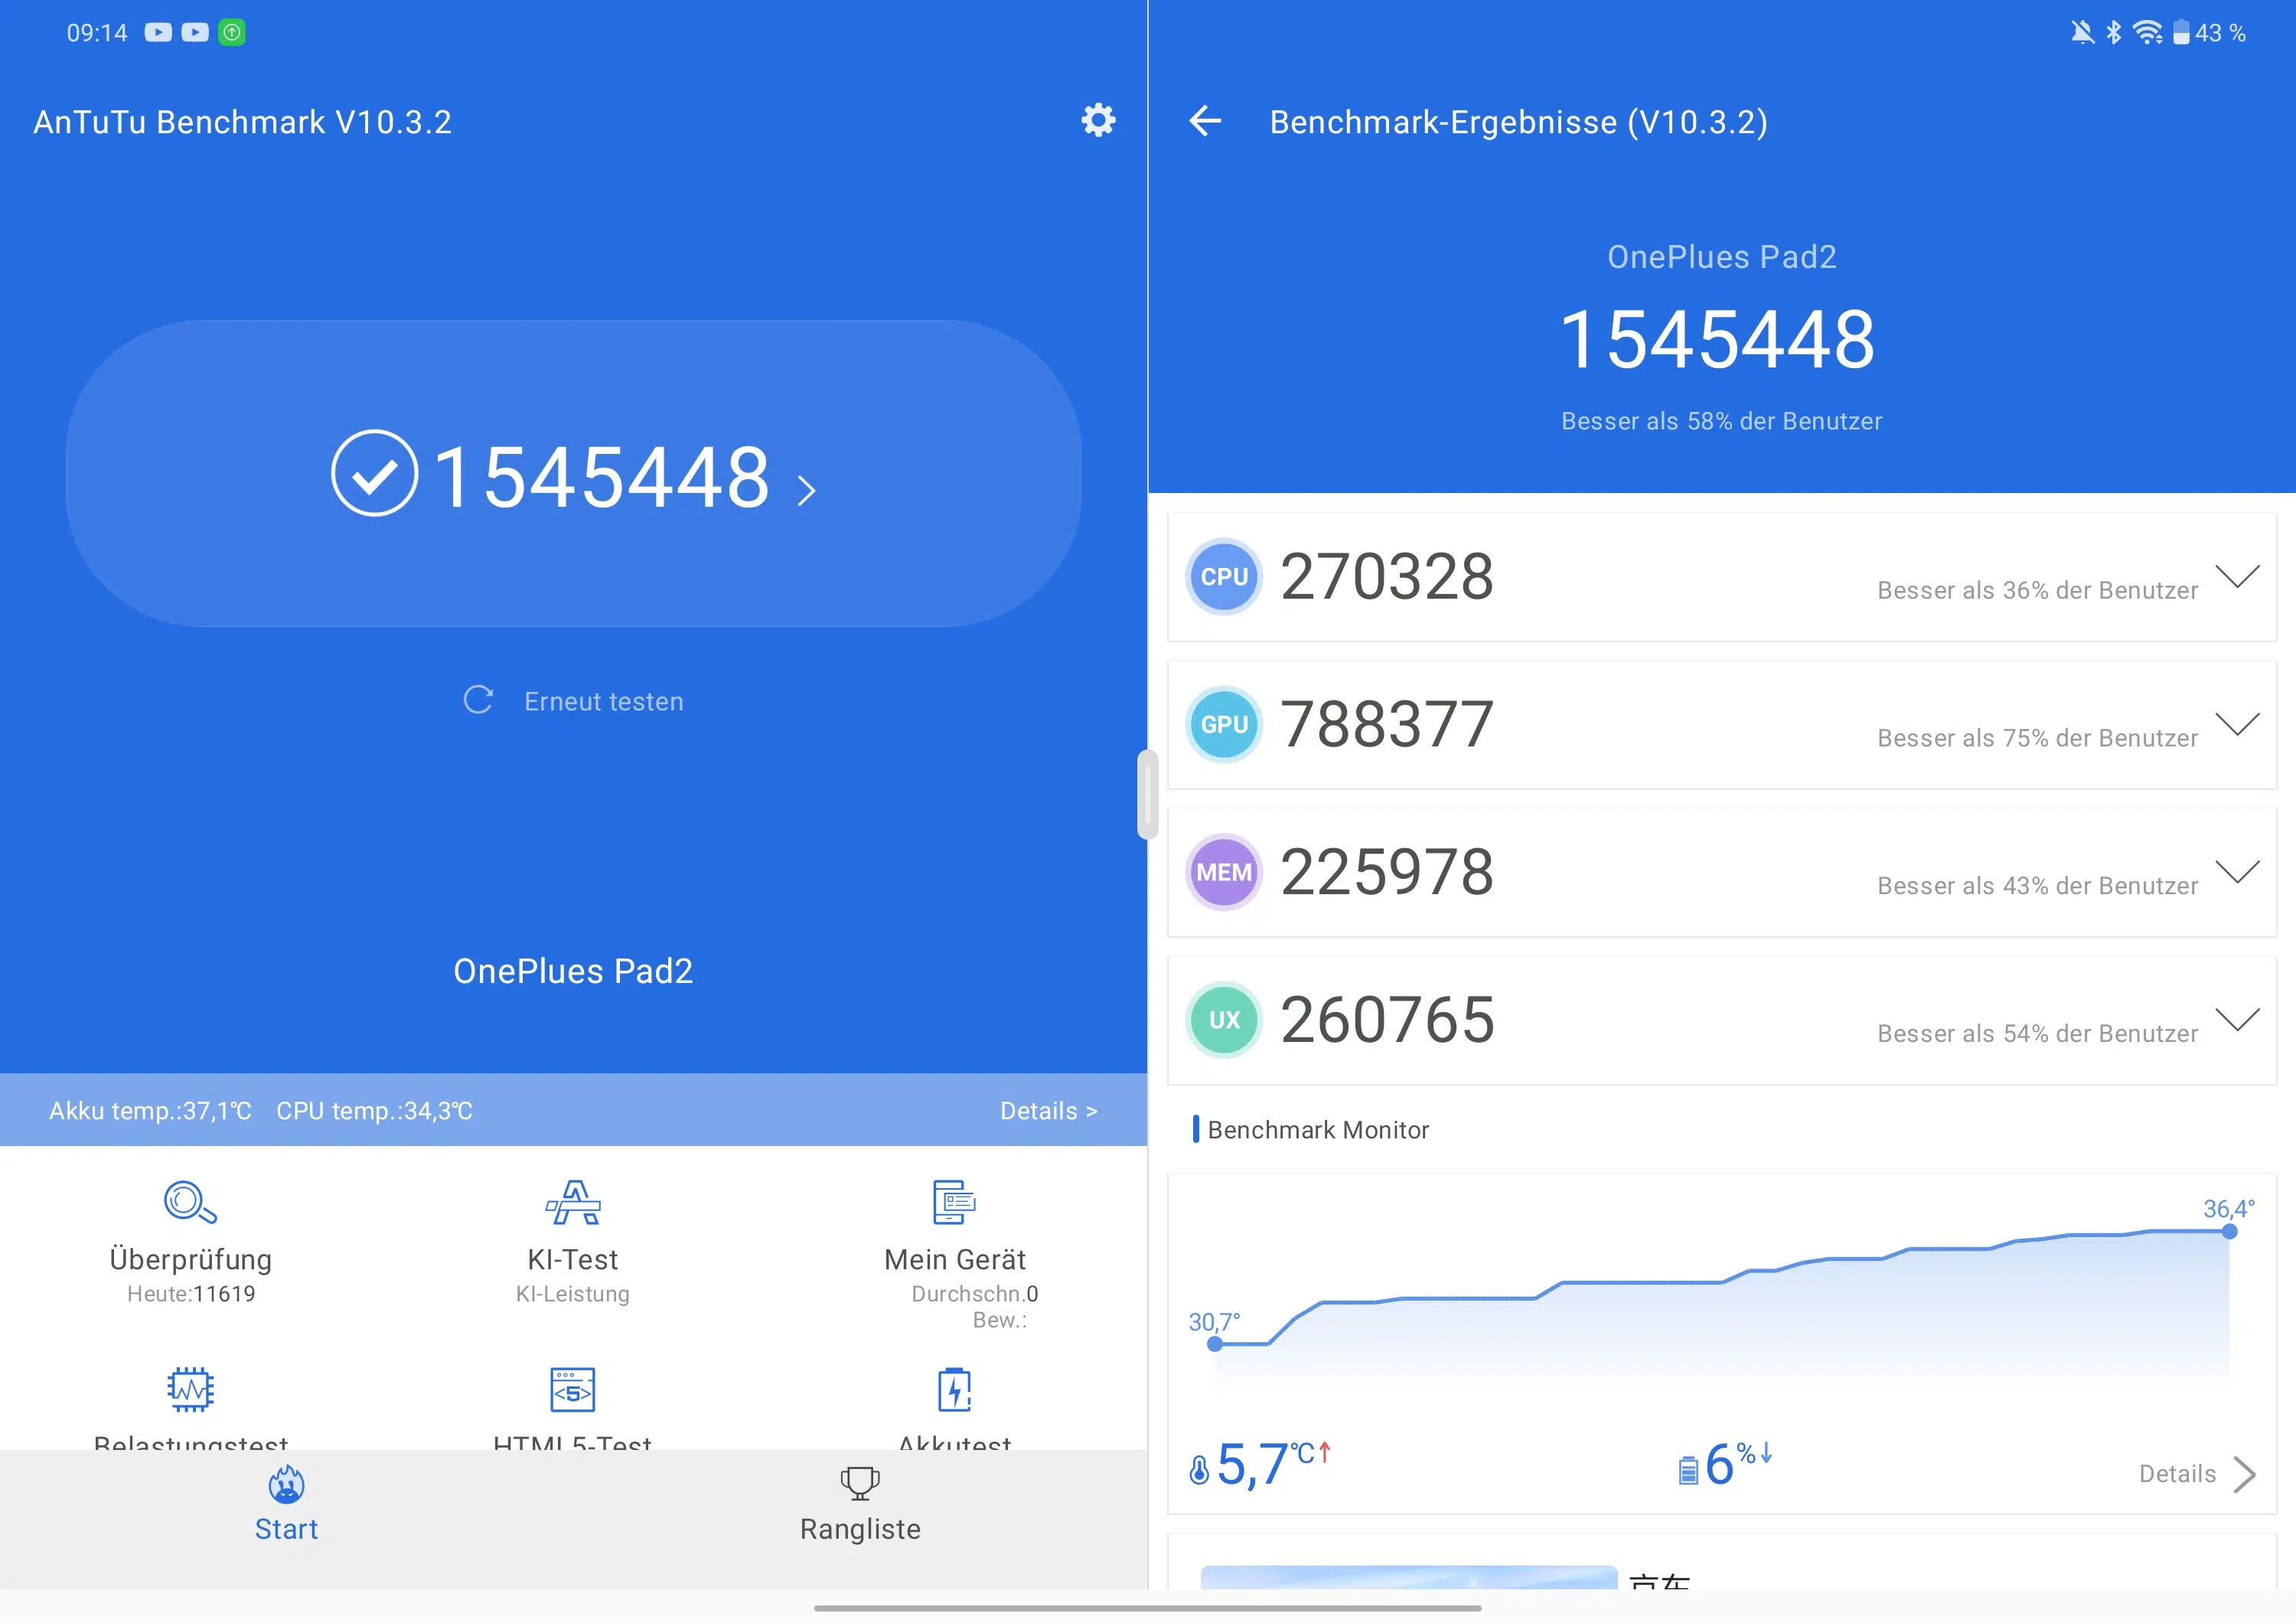The height and width of the screenshot is (1623, 2296).
Task: Expand the MEM score 225978 row
Action: (2237, 872)
